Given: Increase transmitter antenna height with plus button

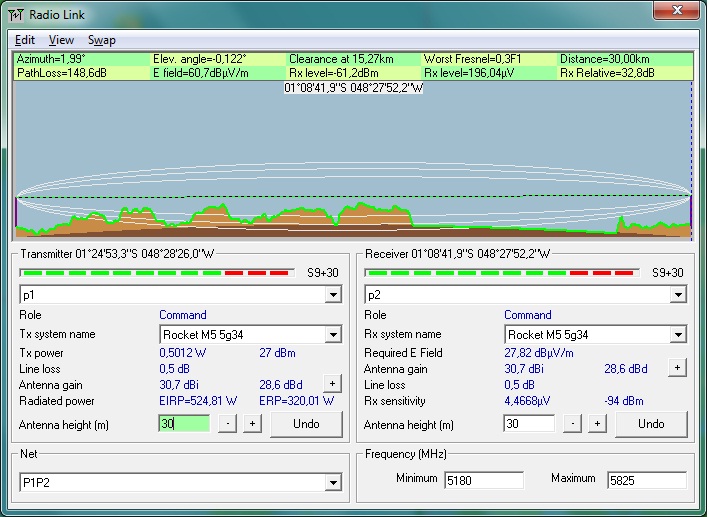Looking at the screenshot, I should 252,424.
